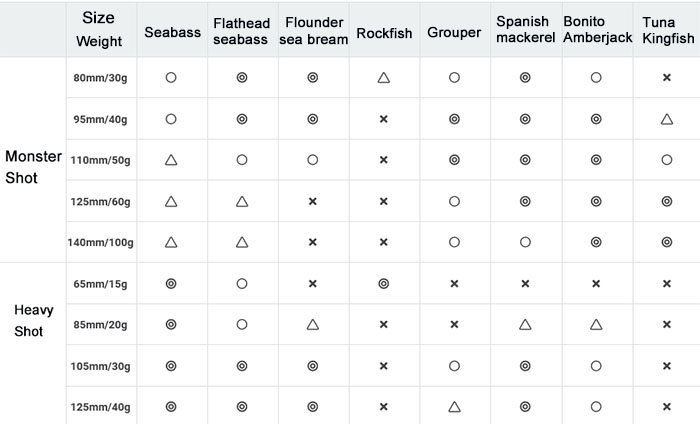Click the triangle for 95mm/40g Tuna Kingfish
The width and height of the screenshot is (700, 424).
667,119
